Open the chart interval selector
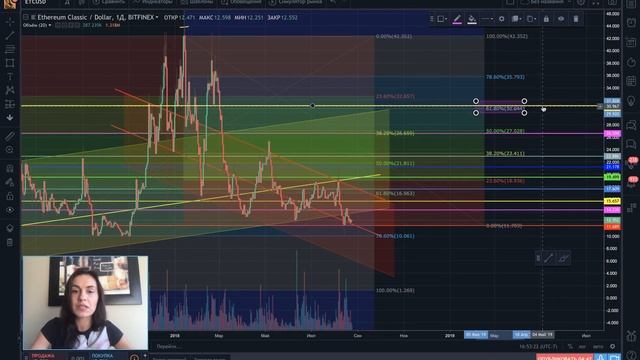Image resolution: width=640 pixels, height=360 pixels. 67,2
